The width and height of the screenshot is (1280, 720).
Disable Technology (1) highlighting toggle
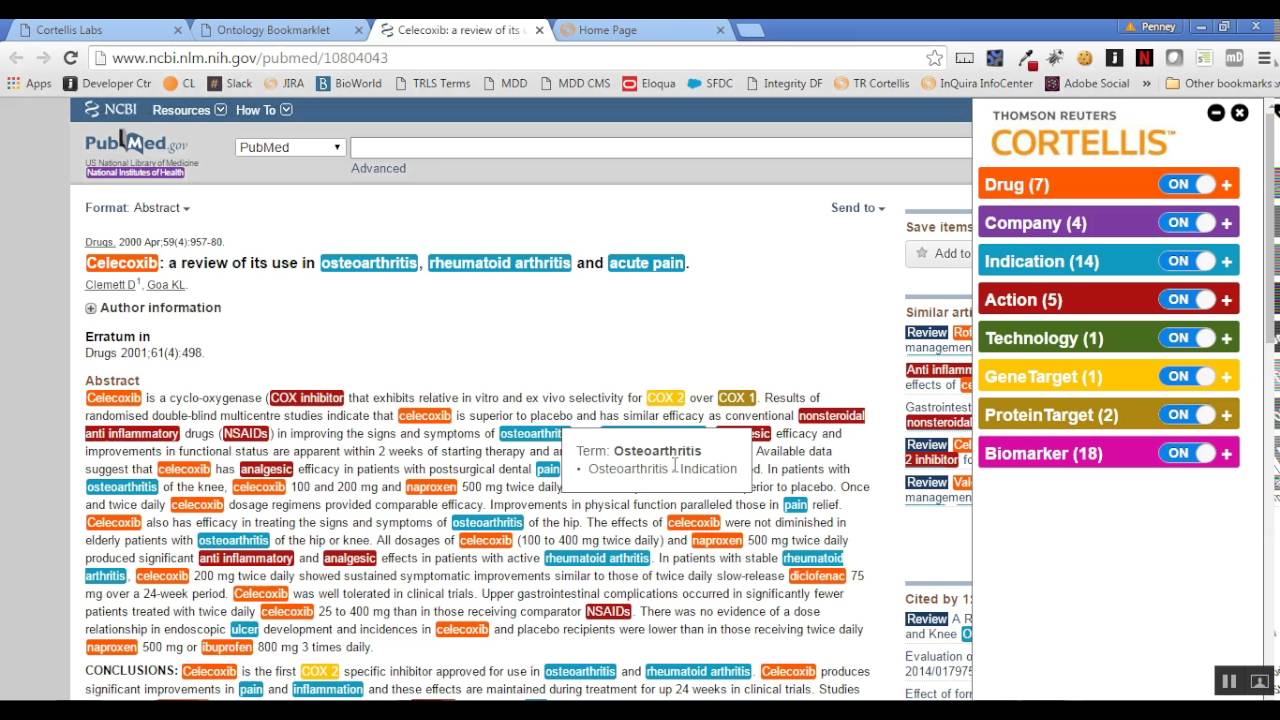coord(1187,338)
